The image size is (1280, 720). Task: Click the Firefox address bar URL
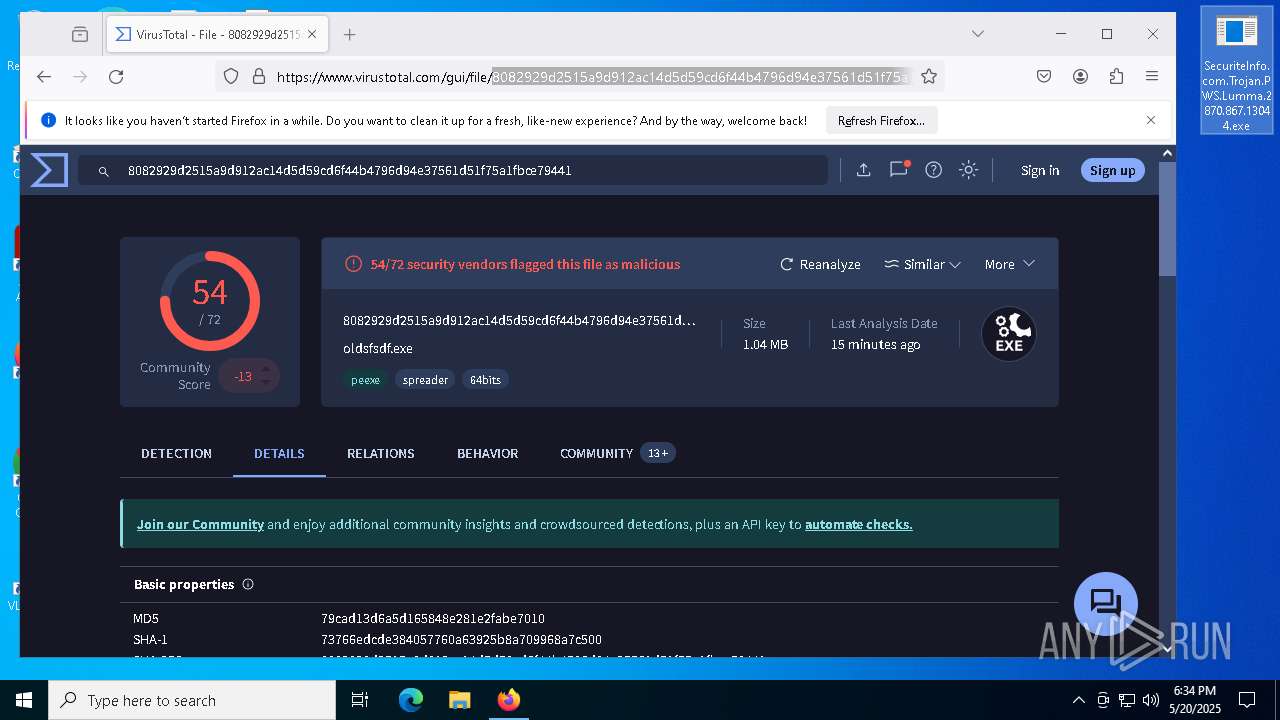[590, 77]
